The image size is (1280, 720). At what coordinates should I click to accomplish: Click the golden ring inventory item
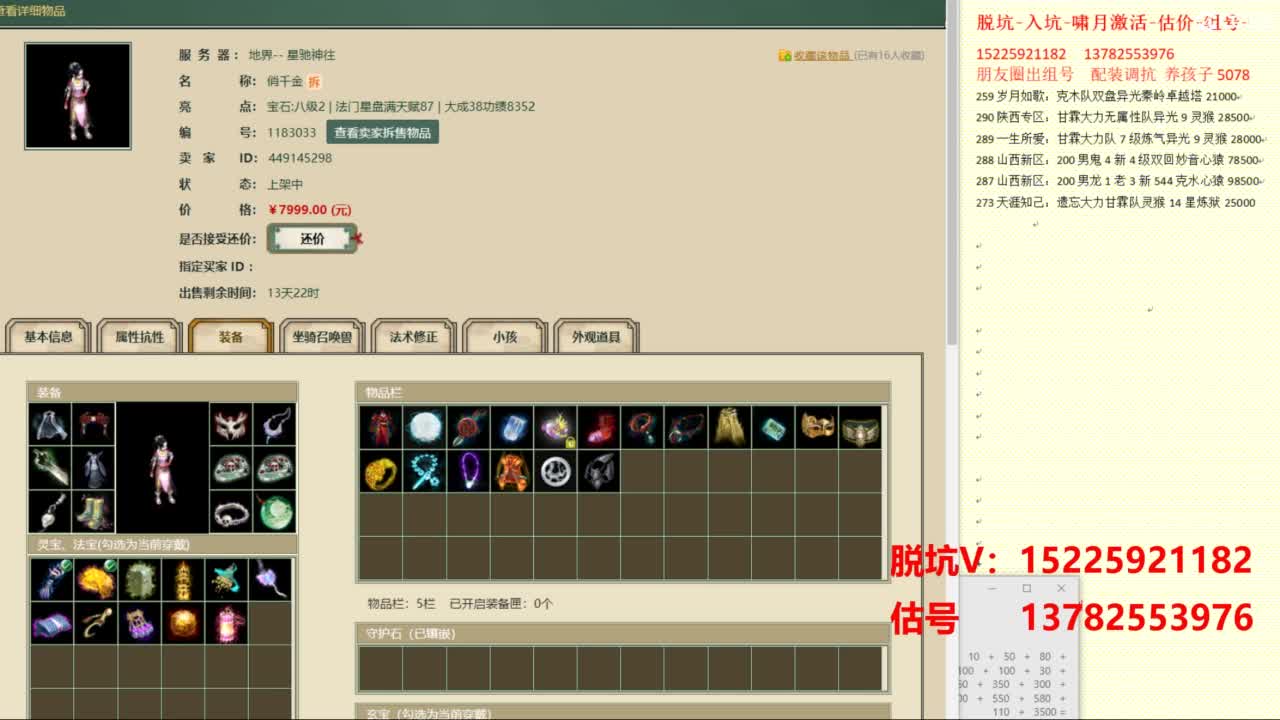pos(380,471)
